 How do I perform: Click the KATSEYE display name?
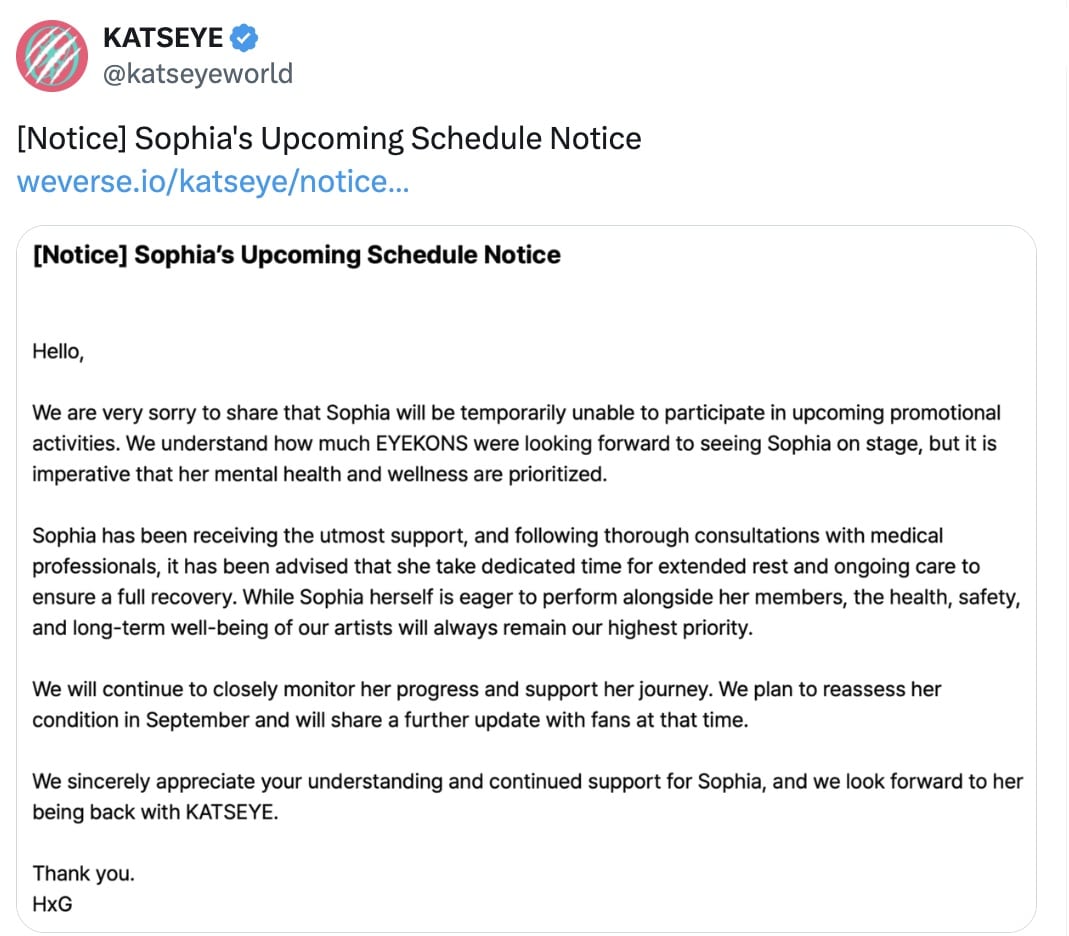[163, 37]
